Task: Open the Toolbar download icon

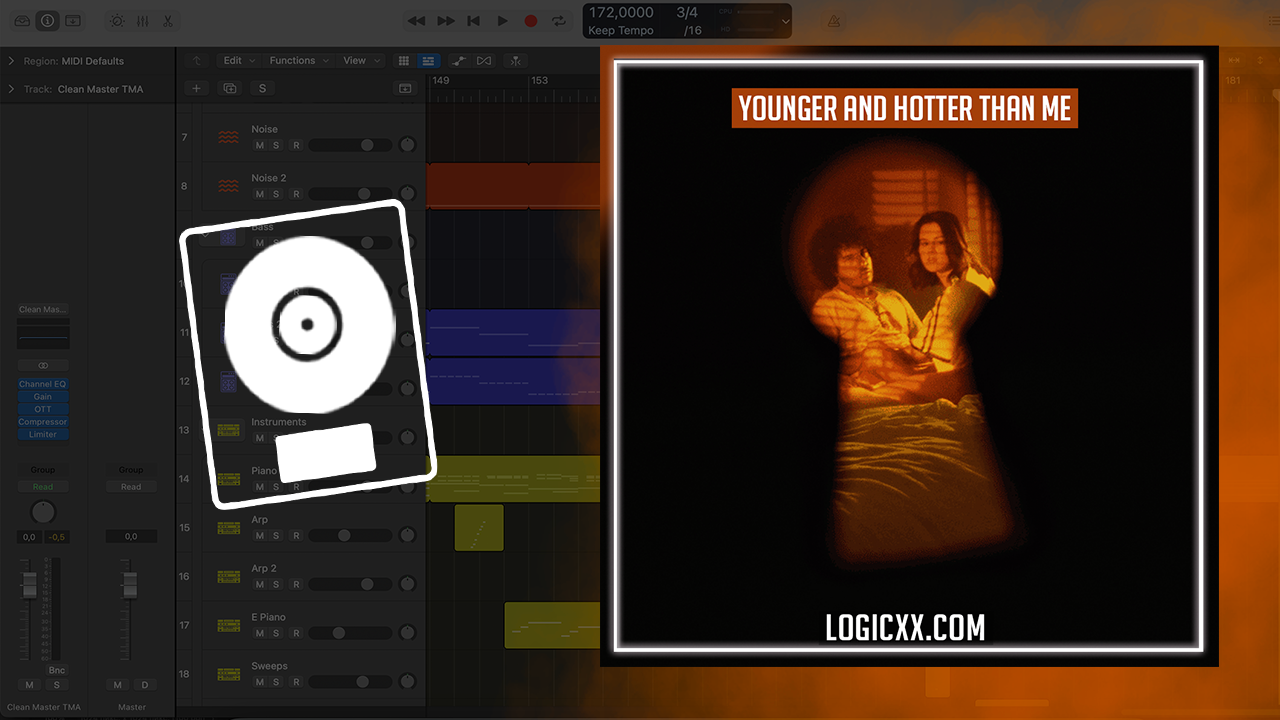Action: [73, 20]
